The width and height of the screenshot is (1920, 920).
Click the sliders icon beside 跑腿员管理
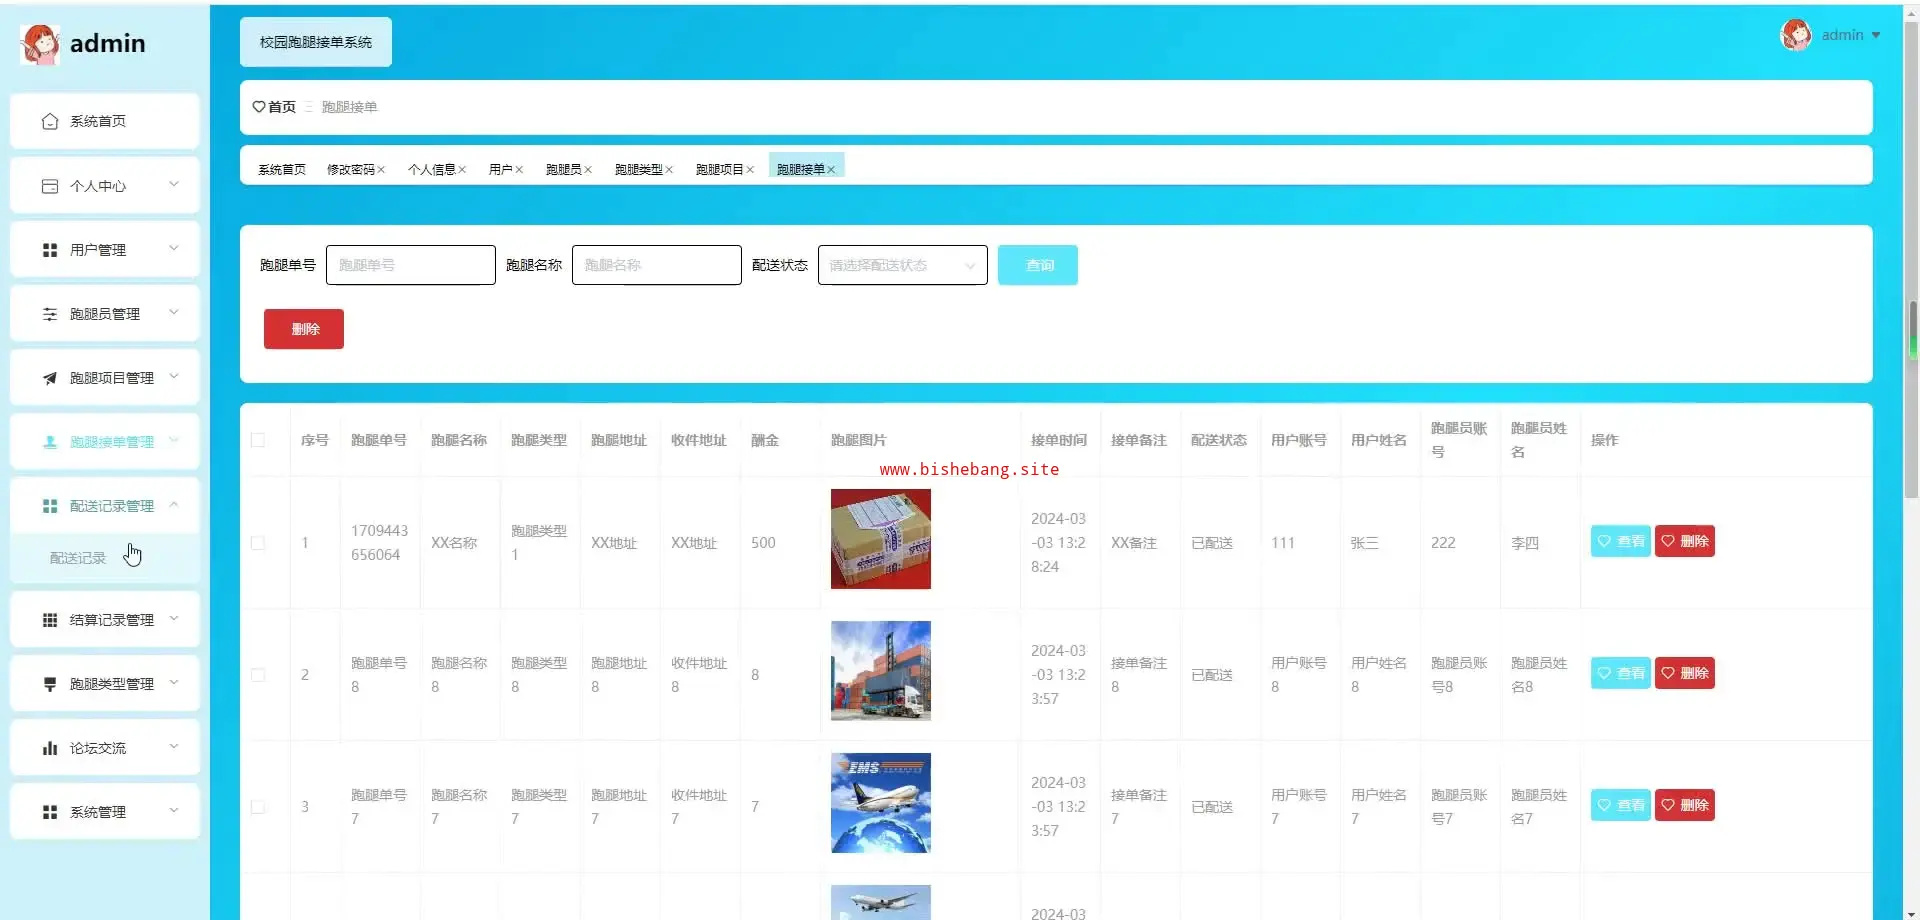pyautogui.click(x=50, y=314)
